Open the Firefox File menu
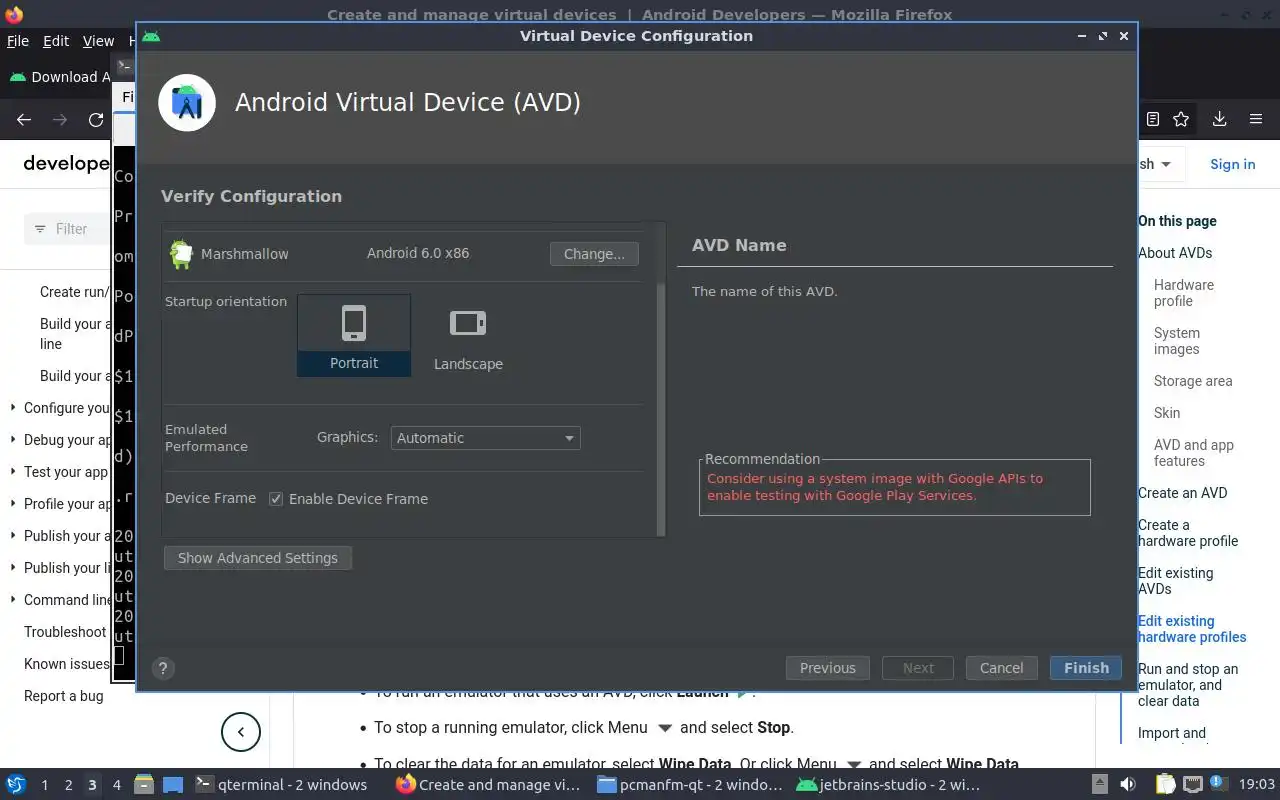The image size is (1280, 800). pos(18,41)
